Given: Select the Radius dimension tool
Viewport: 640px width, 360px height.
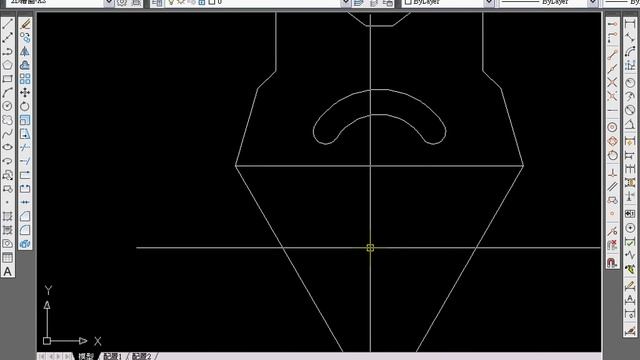Looking at the screenshot, I should coord(630,82).
